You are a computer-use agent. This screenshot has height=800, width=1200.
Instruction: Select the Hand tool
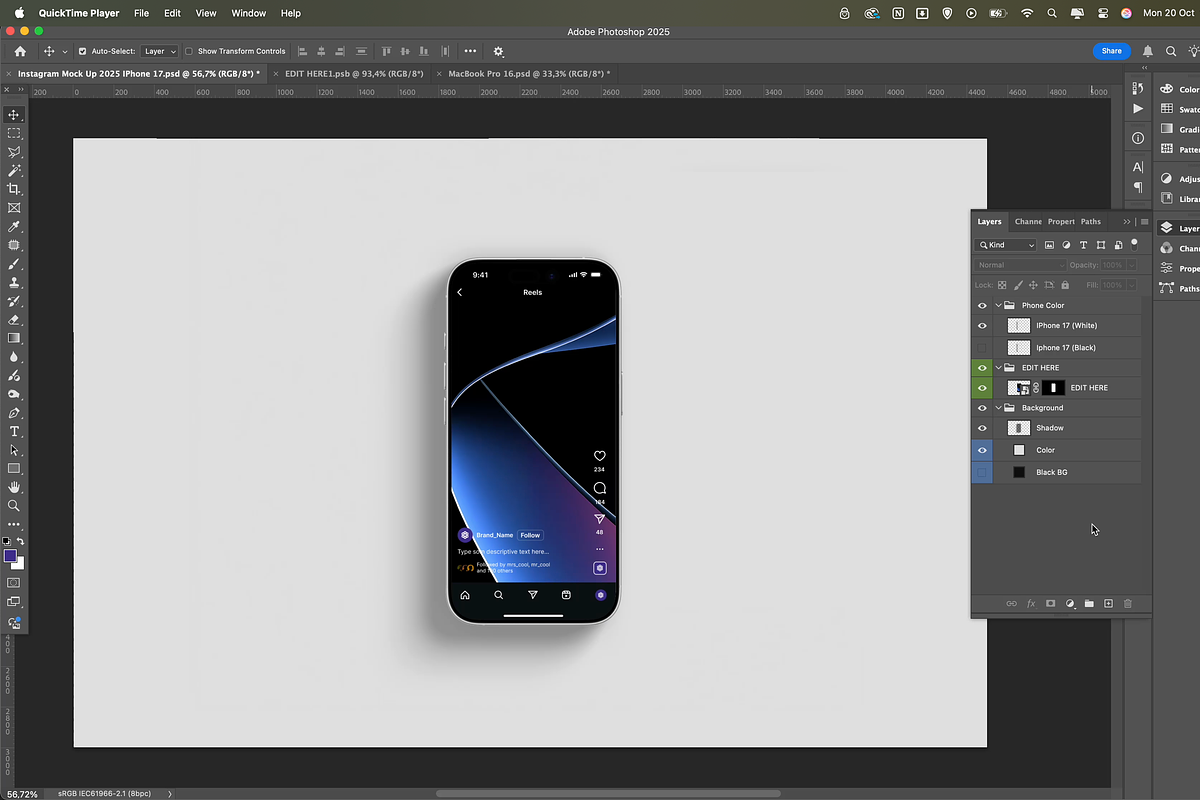point(14,487)
